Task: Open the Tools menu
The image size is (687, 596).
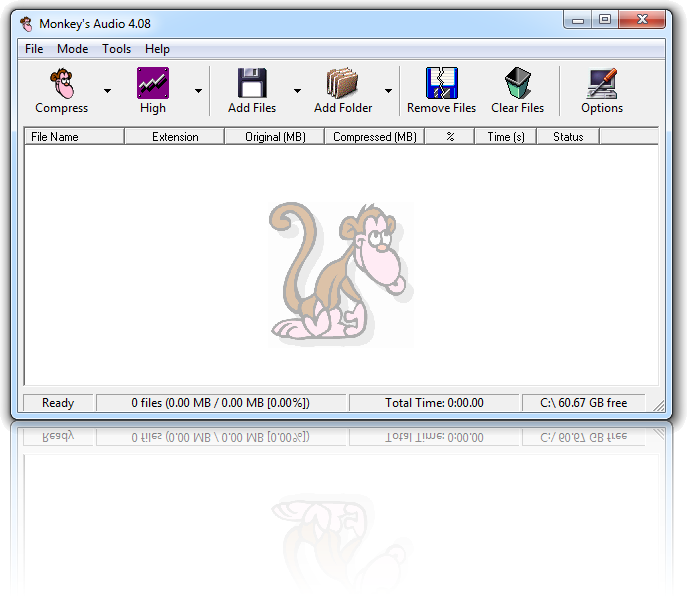Action: point(116,49)
